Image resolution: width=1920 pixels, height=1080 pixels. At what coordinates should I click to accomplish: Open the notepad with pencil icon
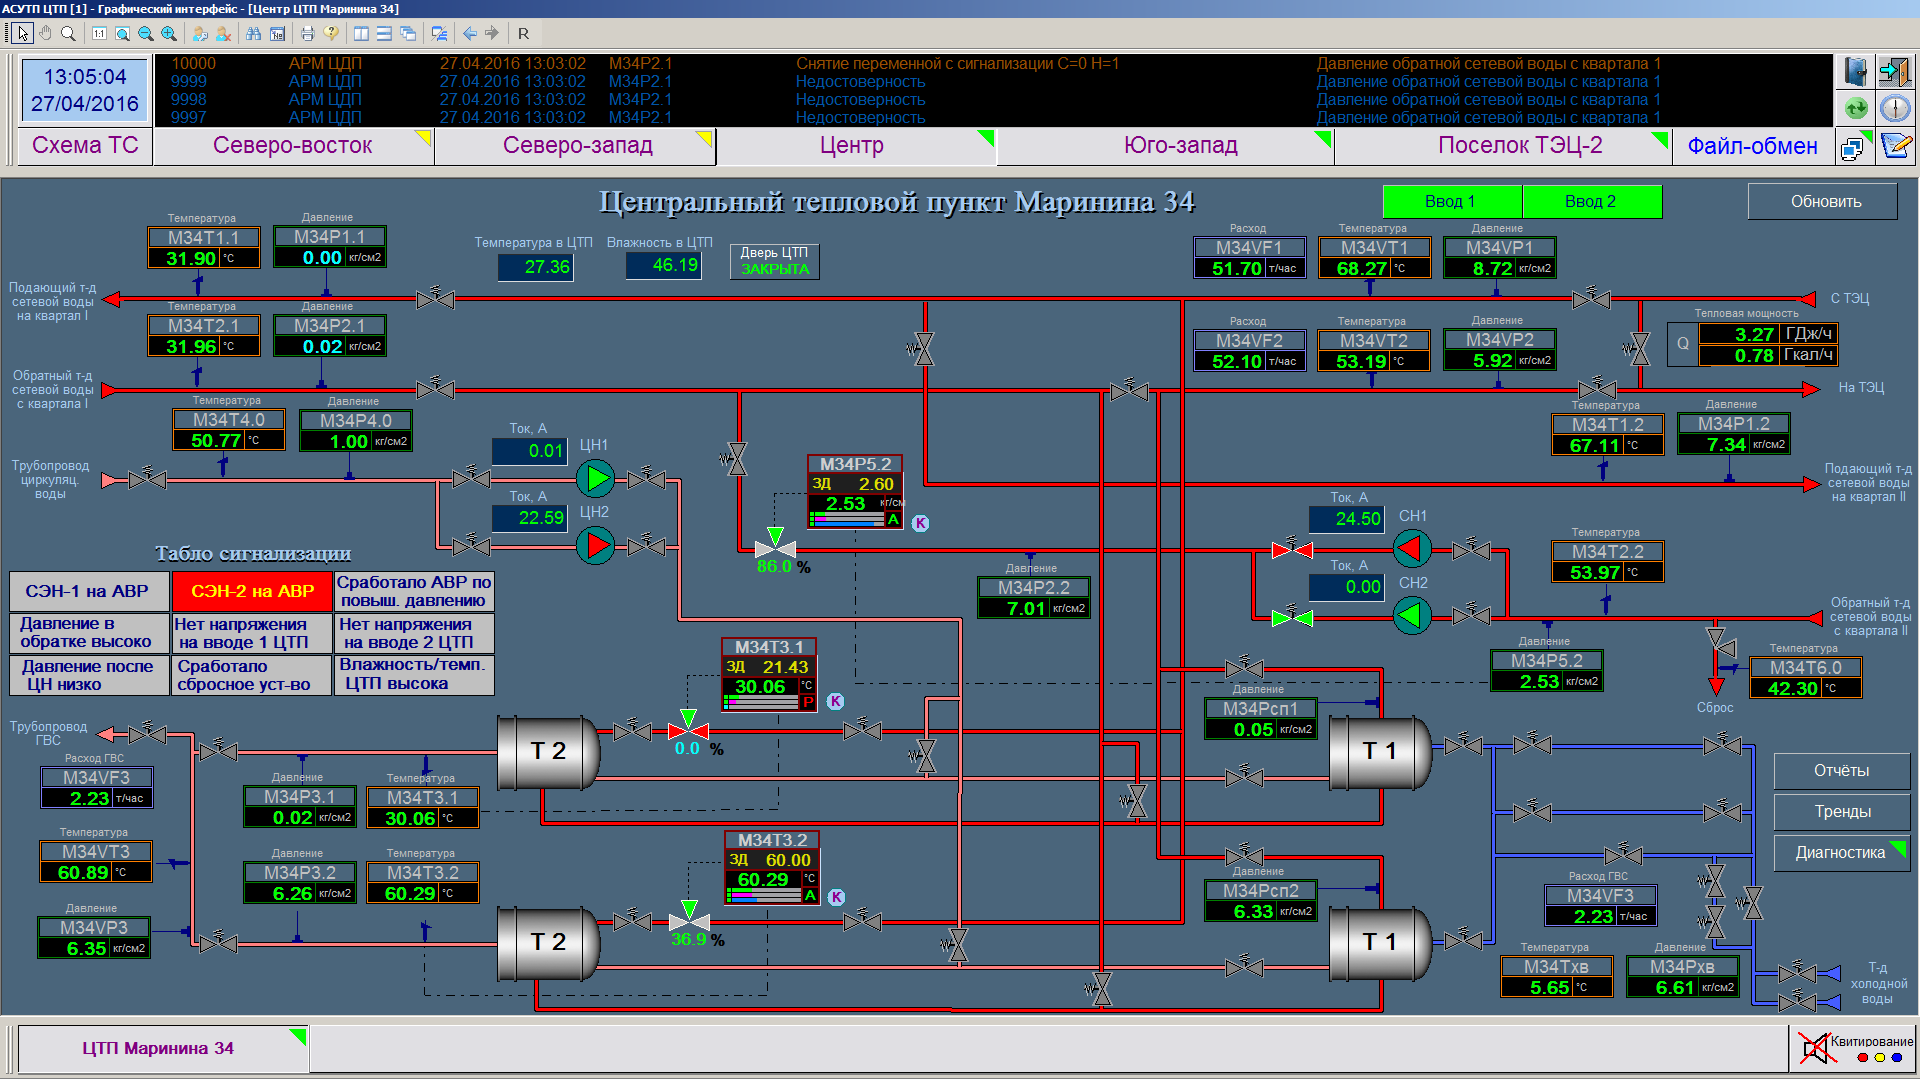tap(1896, 147)
